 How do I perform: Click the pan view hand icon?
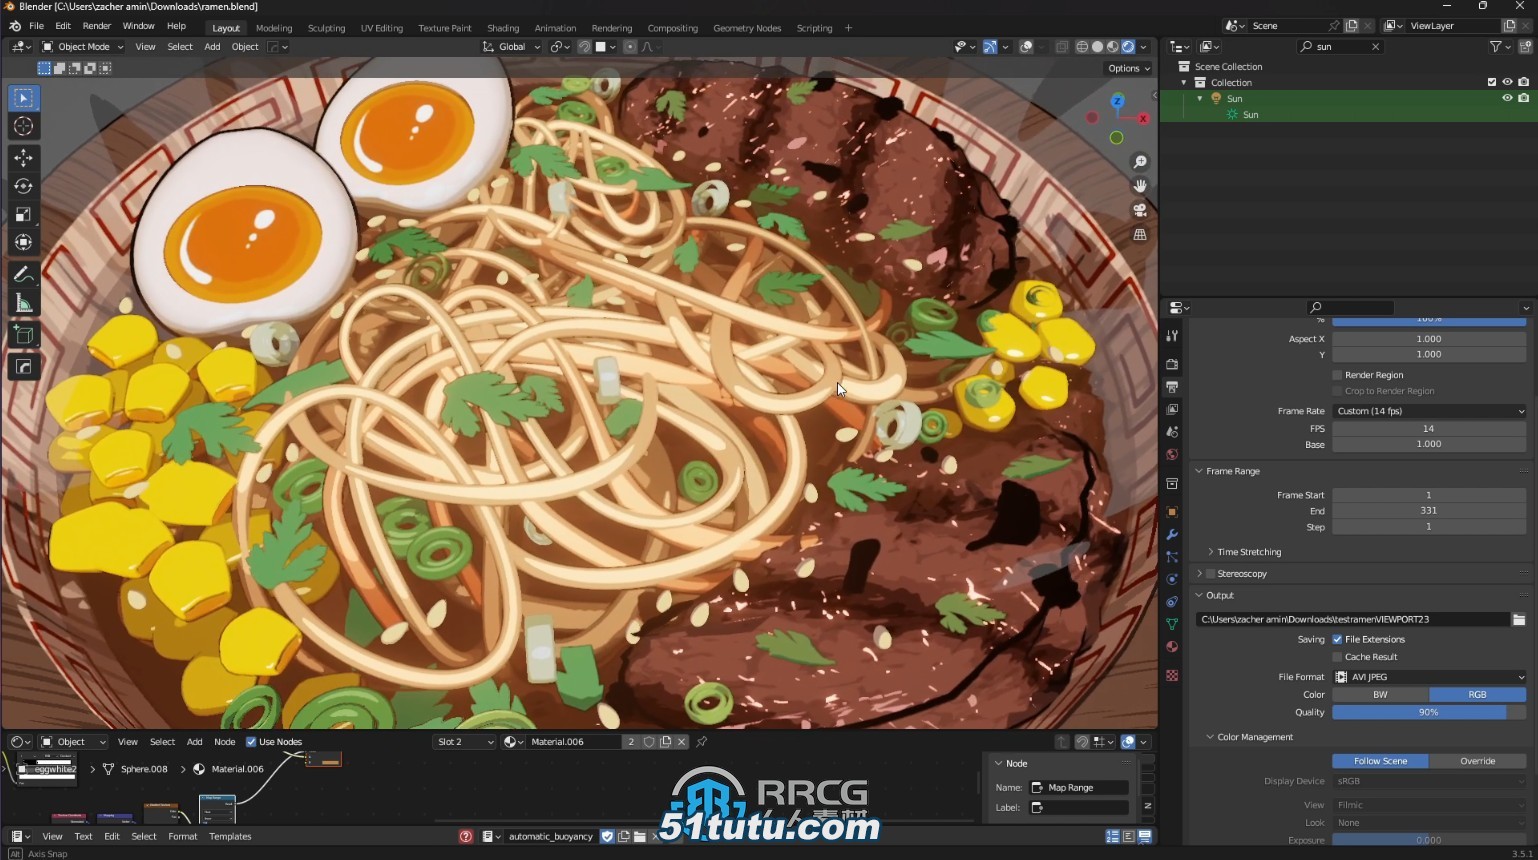point(1140,186)
